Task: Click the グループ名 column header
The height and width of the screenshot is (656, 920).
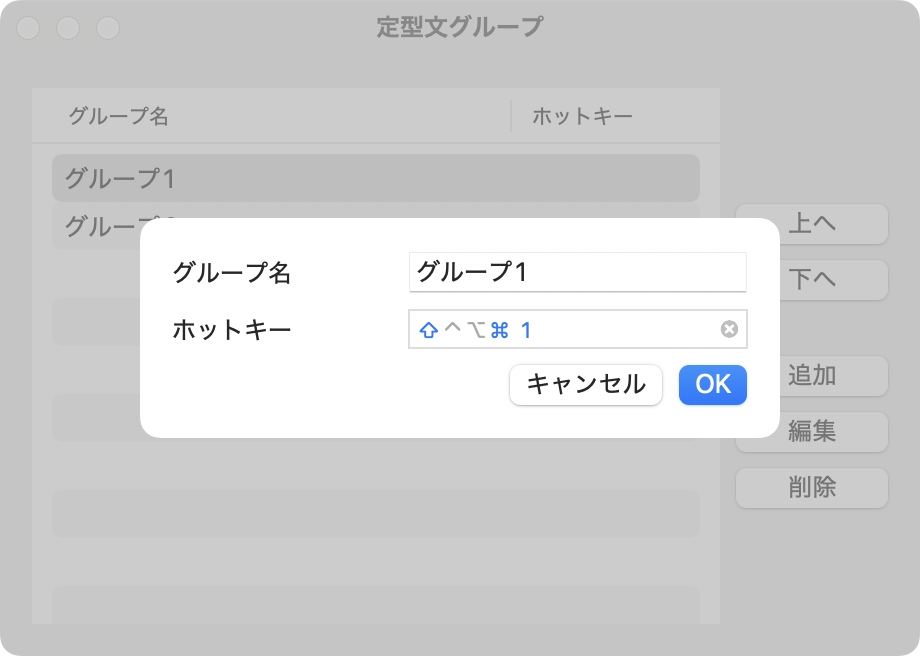Action: point(119,116)
